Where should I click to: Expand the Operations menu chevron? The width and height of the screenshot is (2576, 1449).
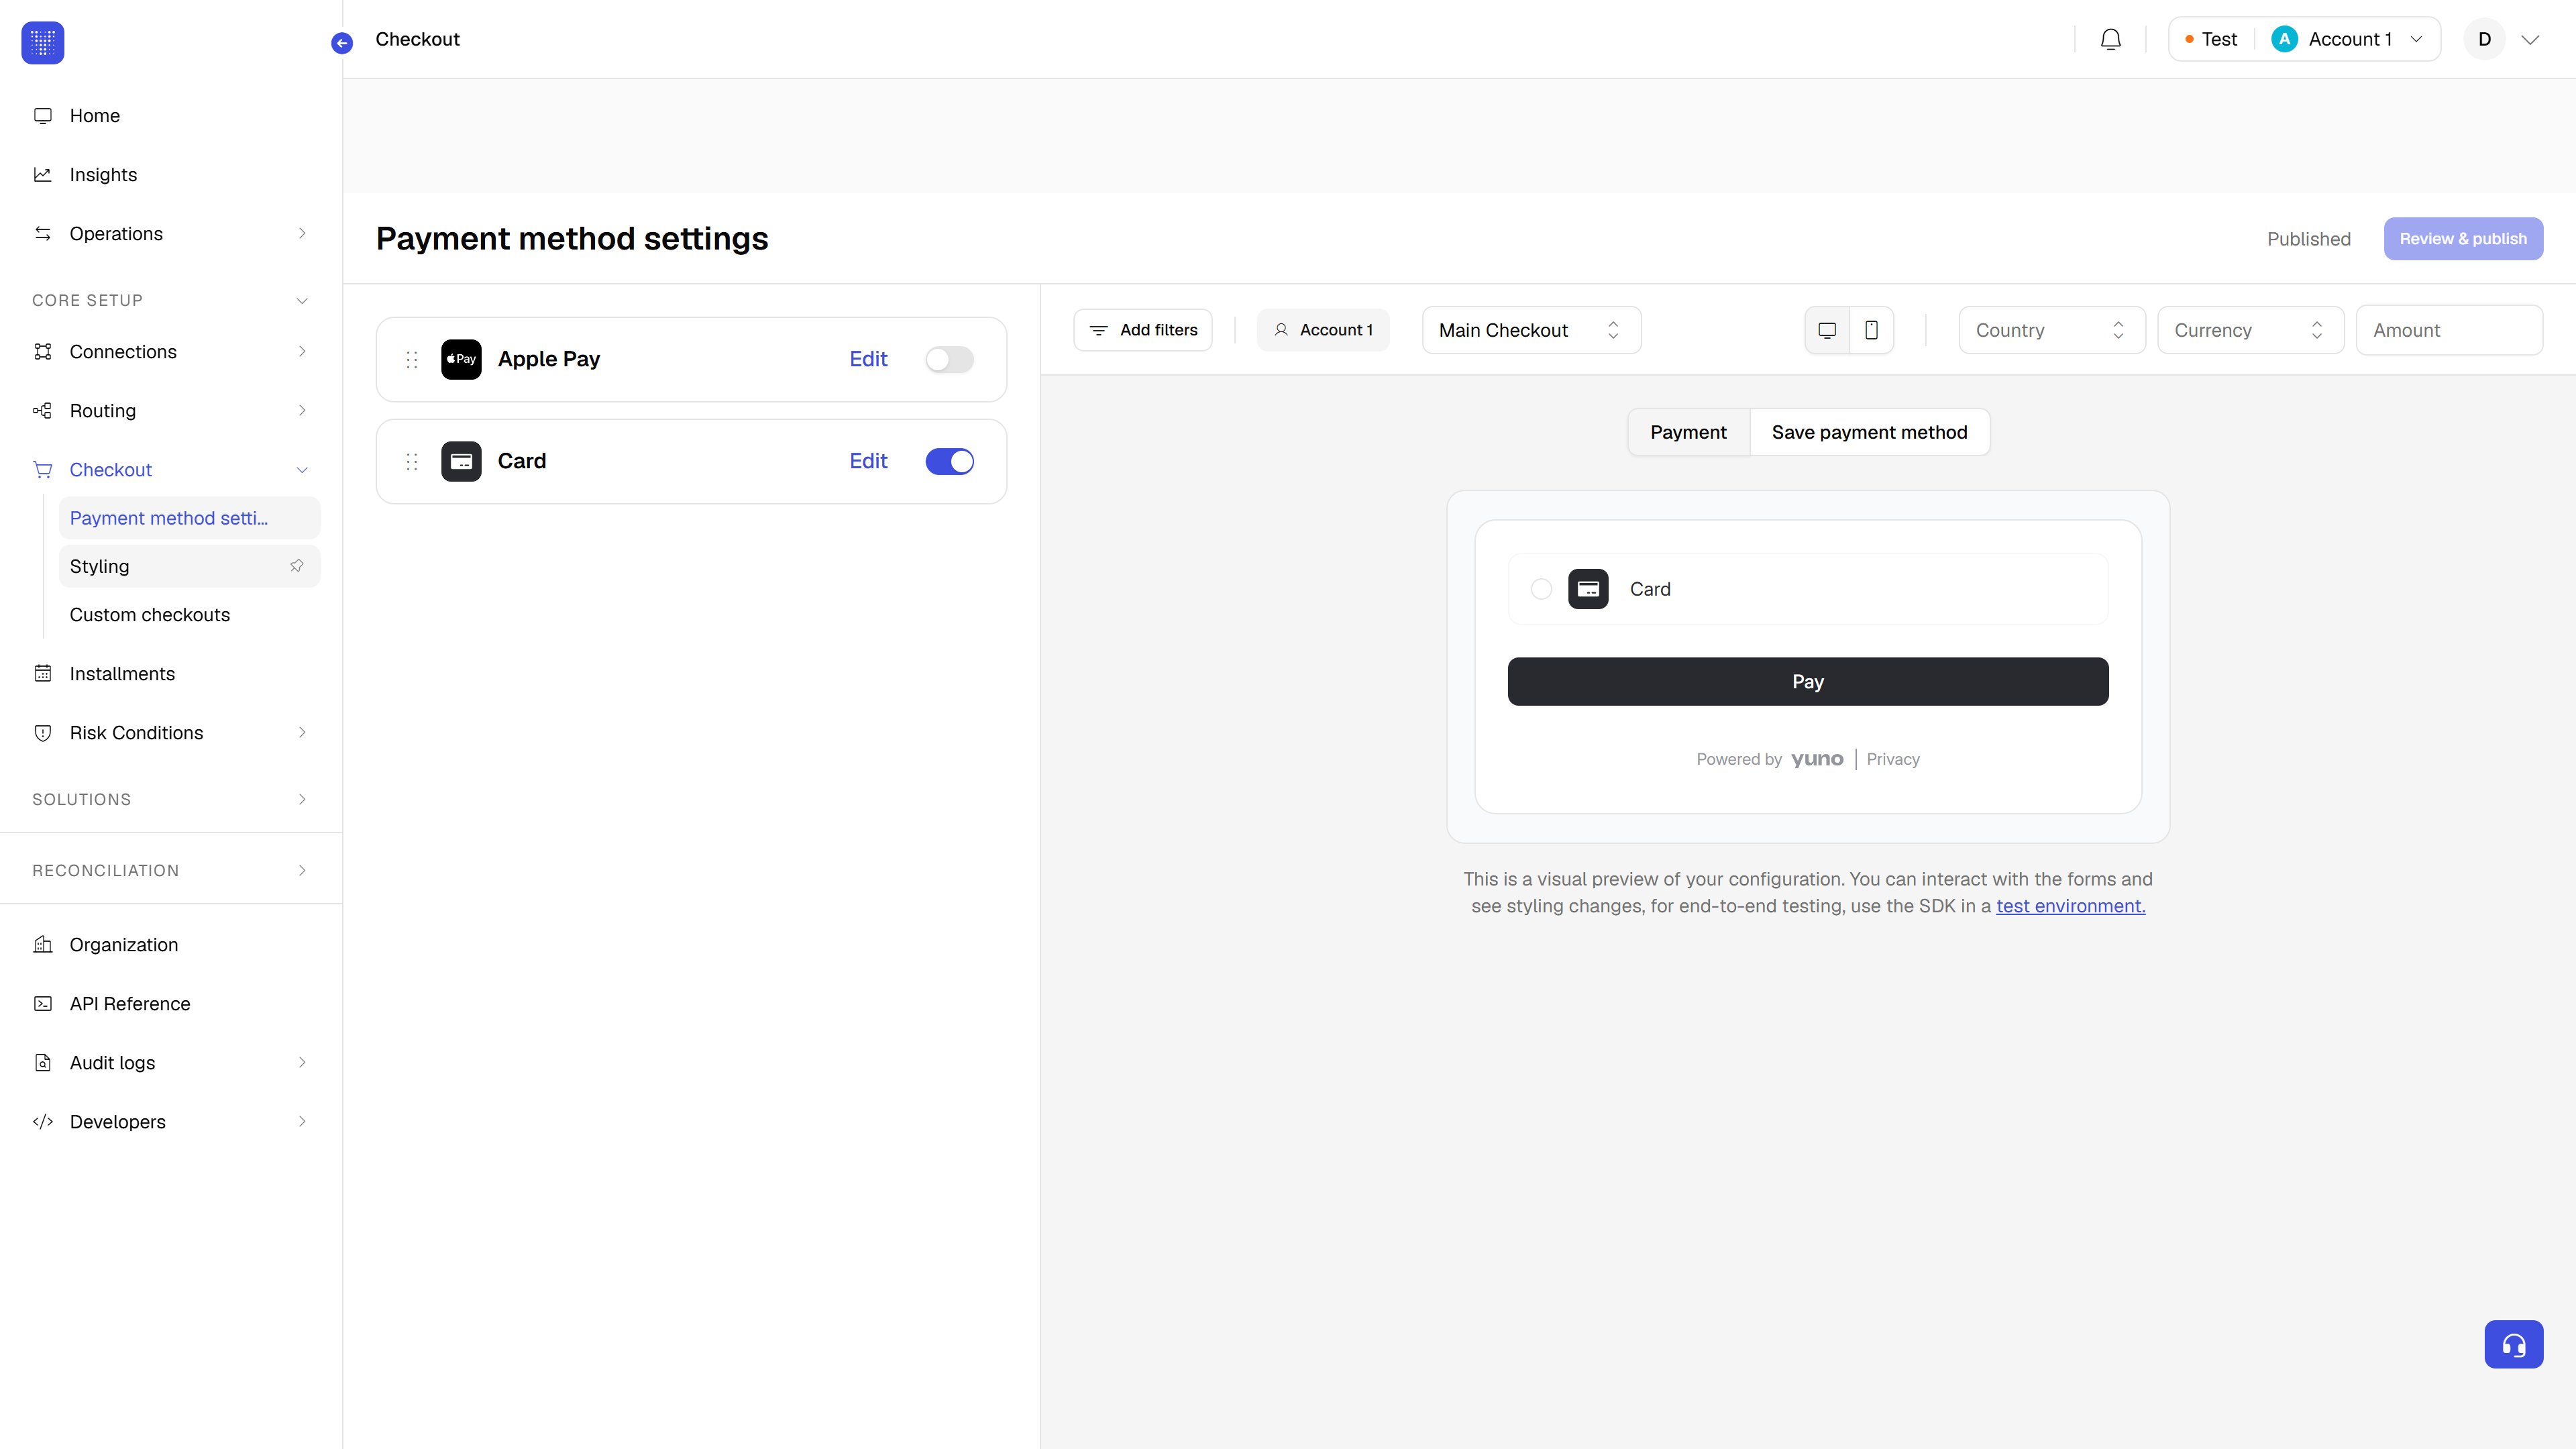coord(302,234)
